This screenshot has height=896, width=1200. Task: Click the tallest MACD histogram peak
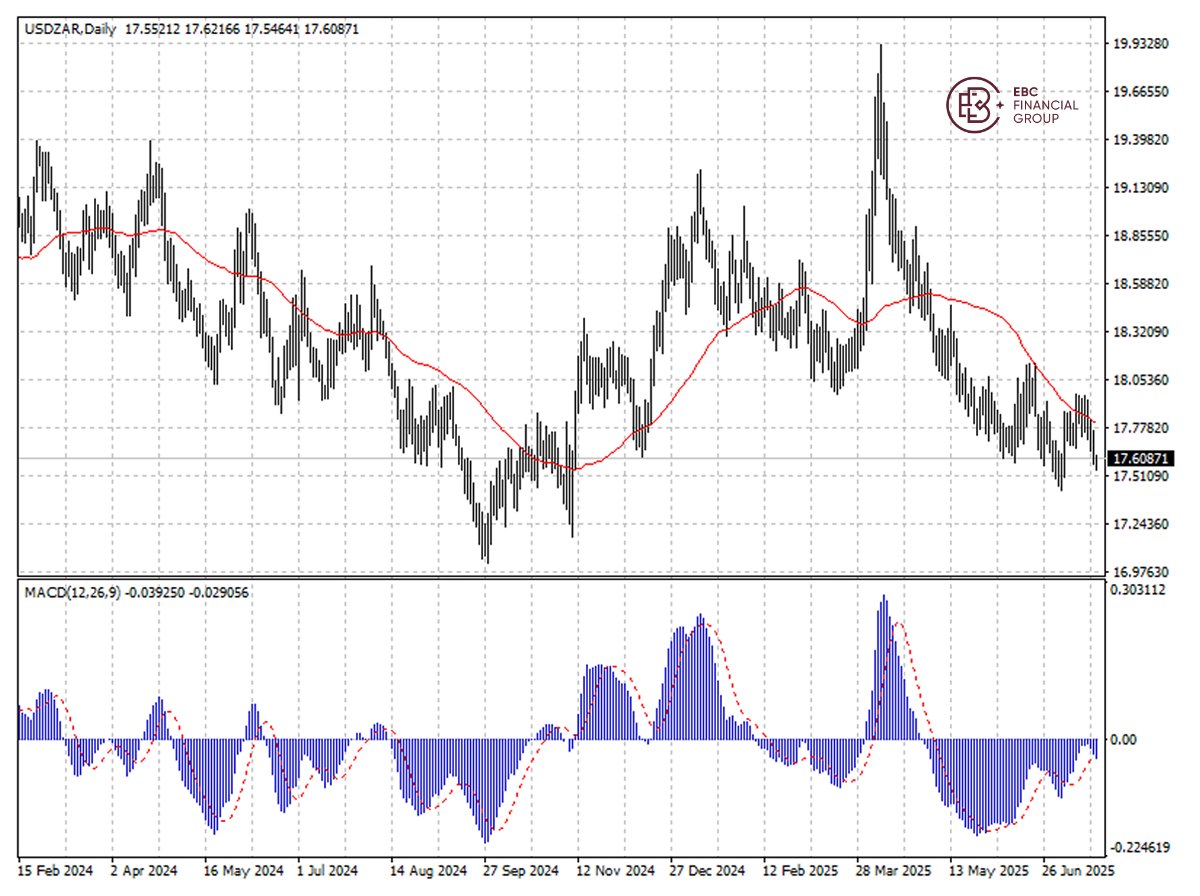(883, 667)
